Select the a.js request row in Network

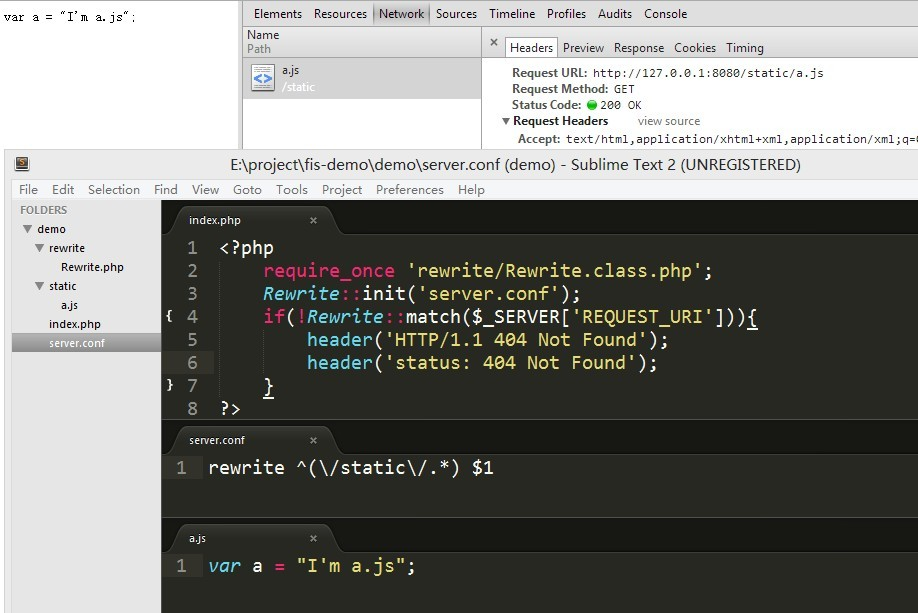pos(362,78)
